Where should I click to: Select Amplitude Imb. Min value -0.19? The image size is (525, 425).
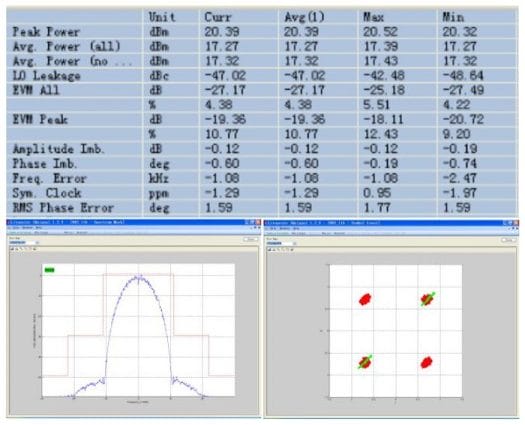point(460,149)
